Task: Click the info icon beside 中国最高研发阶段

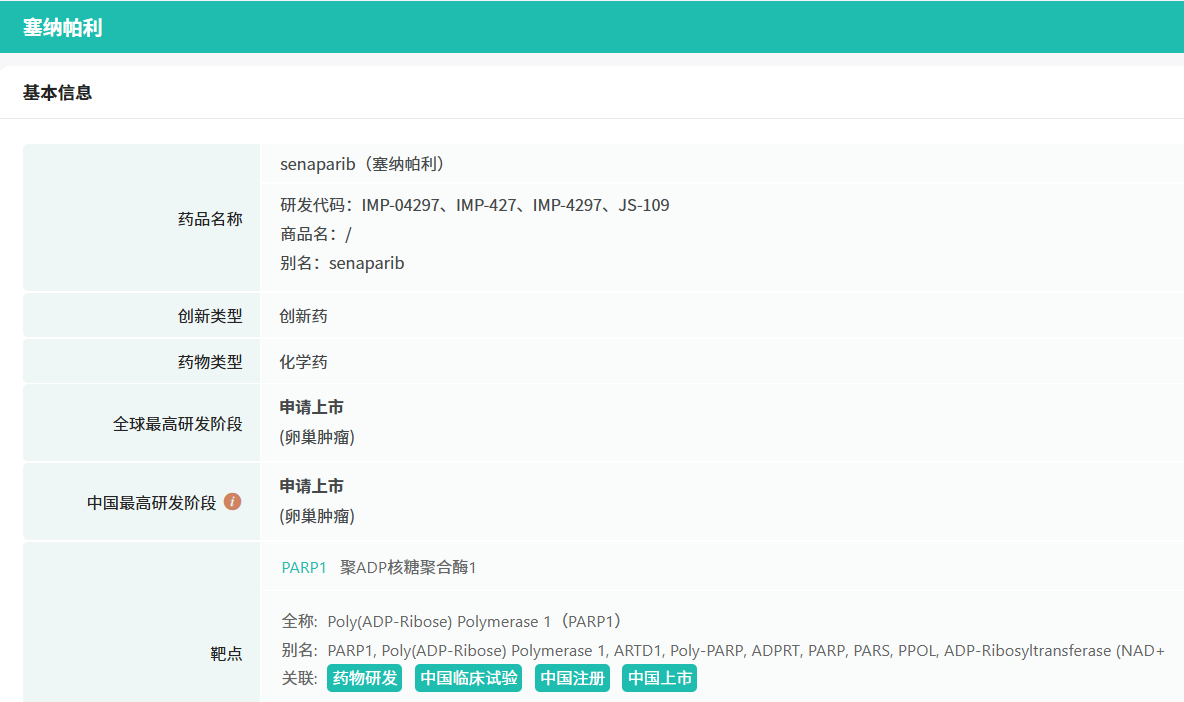Action: point(232,502)
